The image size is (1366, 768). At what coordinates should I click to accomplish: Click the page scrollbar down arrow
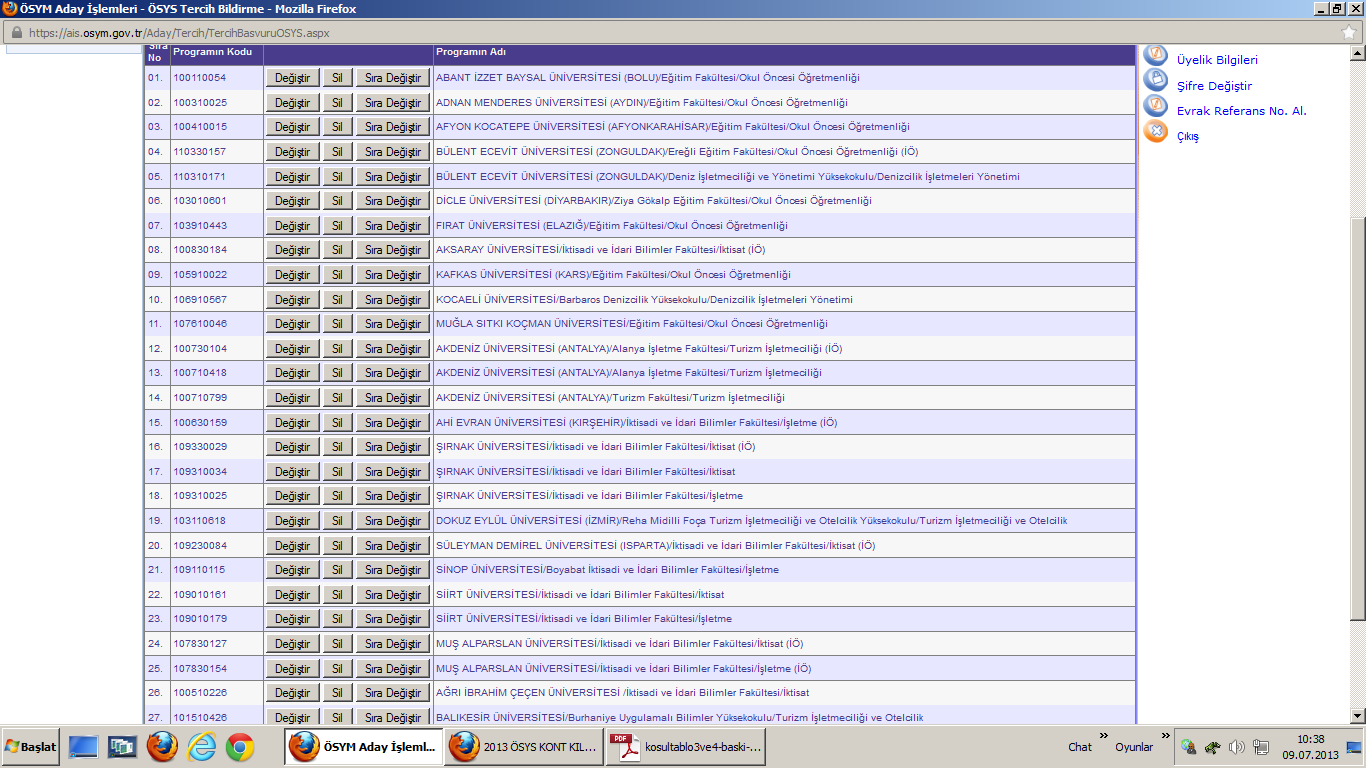pyautogui.click(x=1357, y=715)
